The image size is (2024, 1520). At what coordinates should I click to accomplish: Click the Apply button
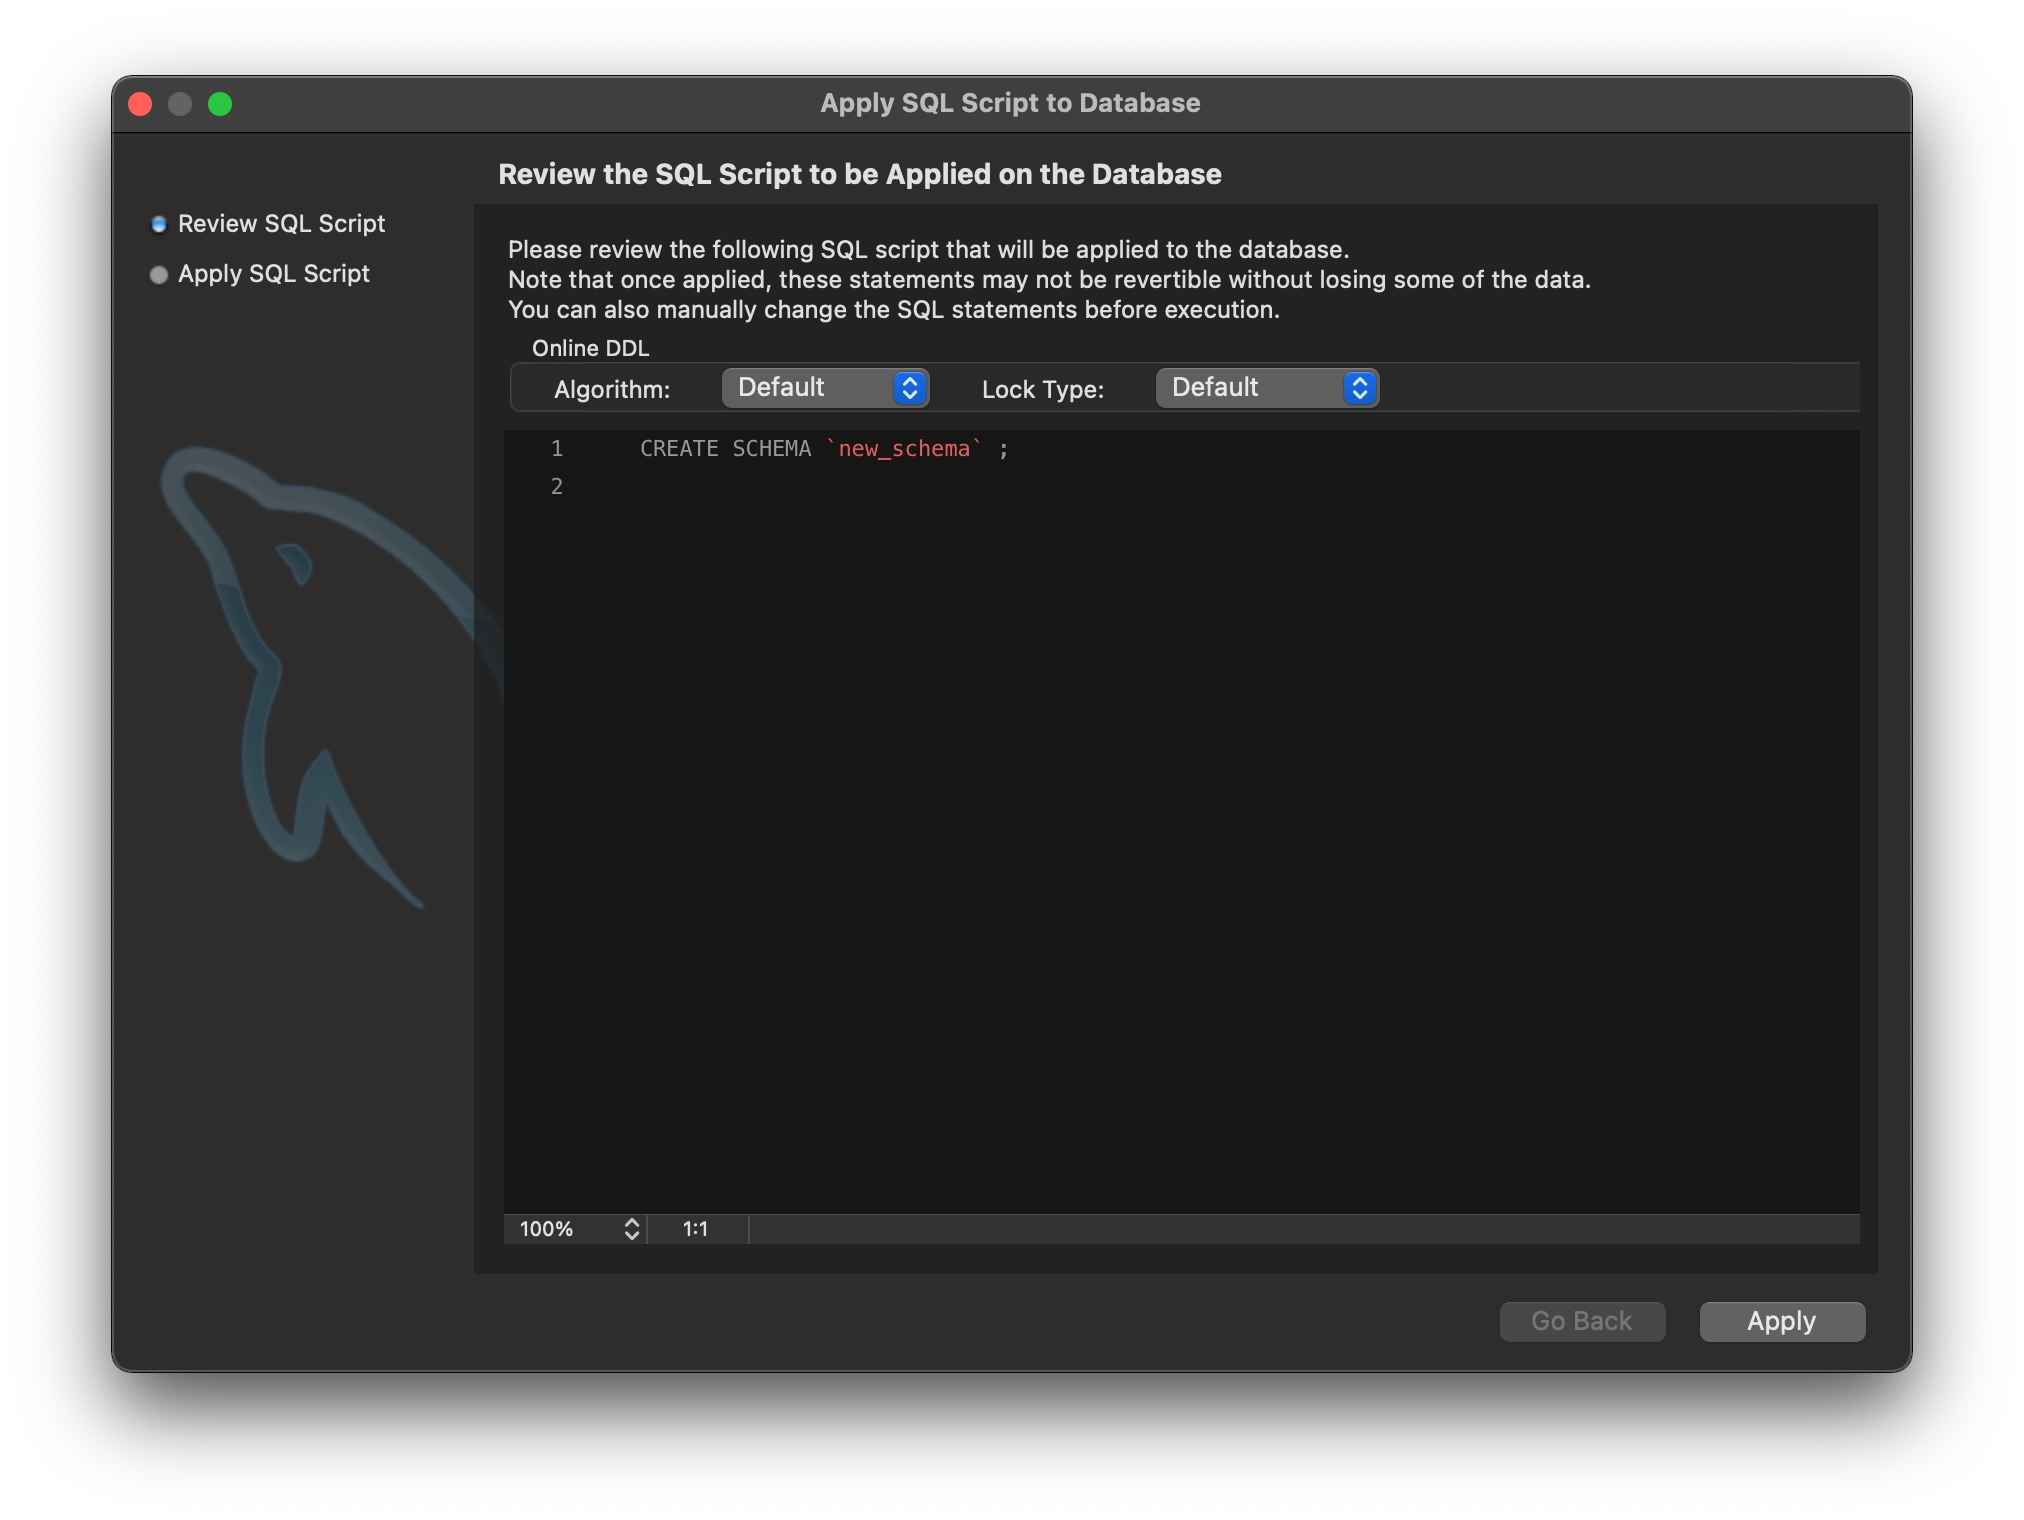(1781, 1321)
